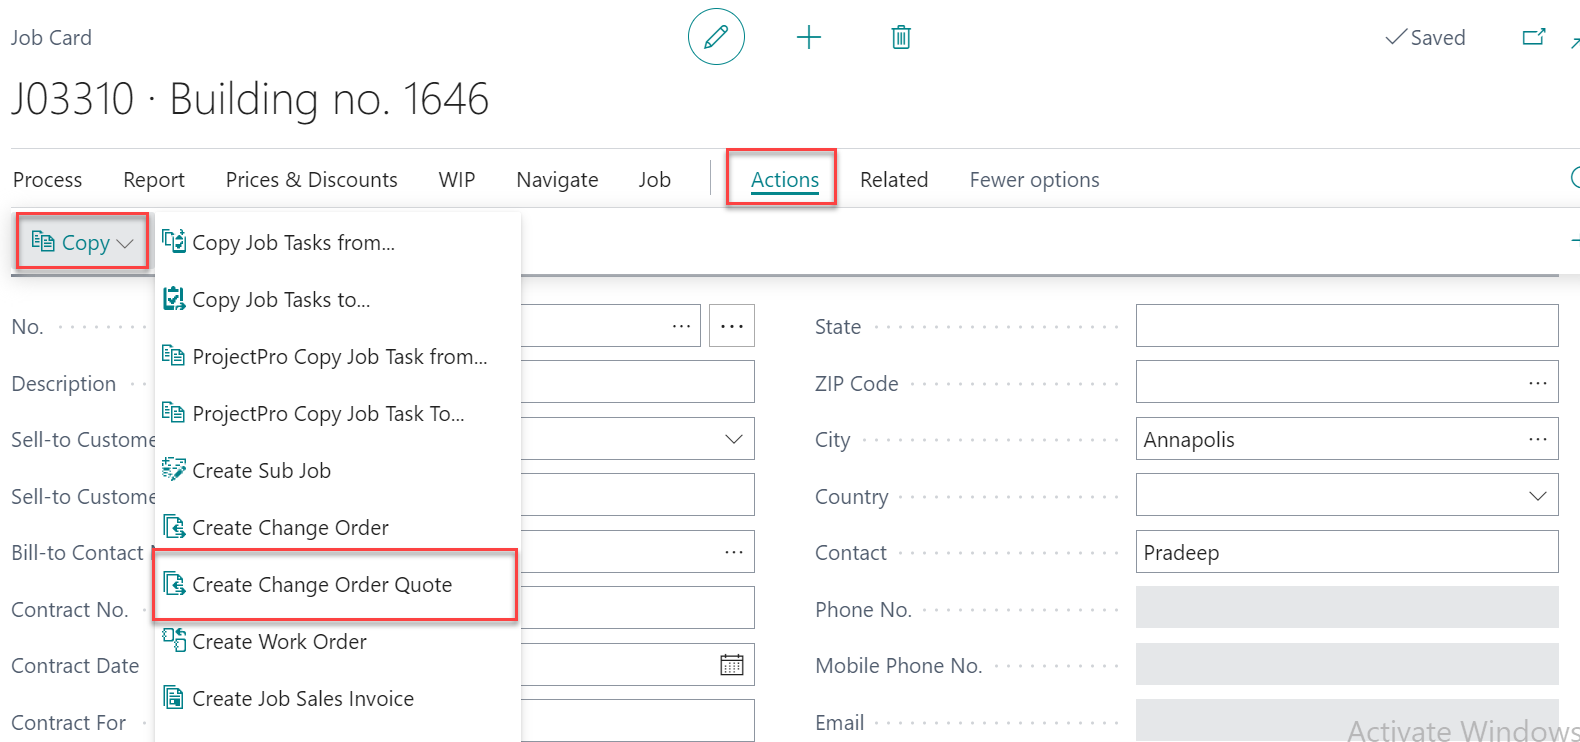Viewport: 1580px width, 742px height.
Task: Choose Create Work Order from menu
Action: [279, 641]
